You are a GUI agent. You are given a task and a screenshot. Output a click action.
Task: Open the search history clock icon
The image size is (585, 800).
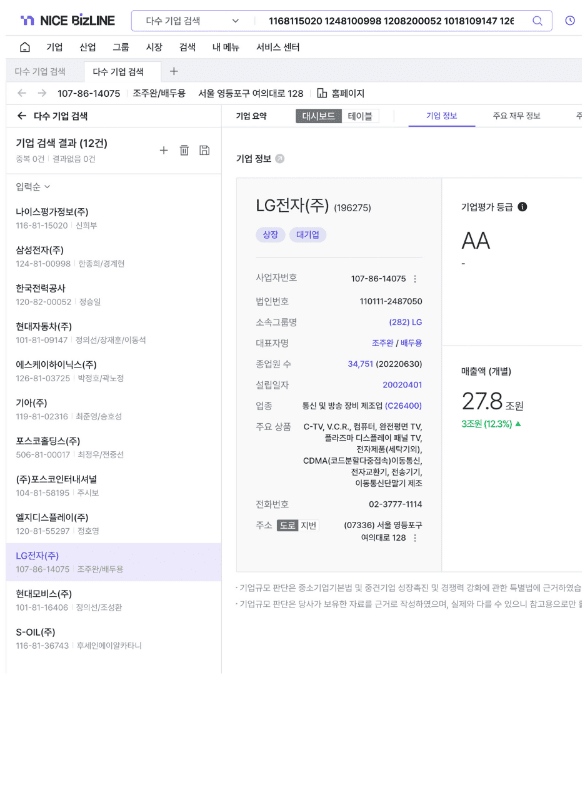(570, 21)
